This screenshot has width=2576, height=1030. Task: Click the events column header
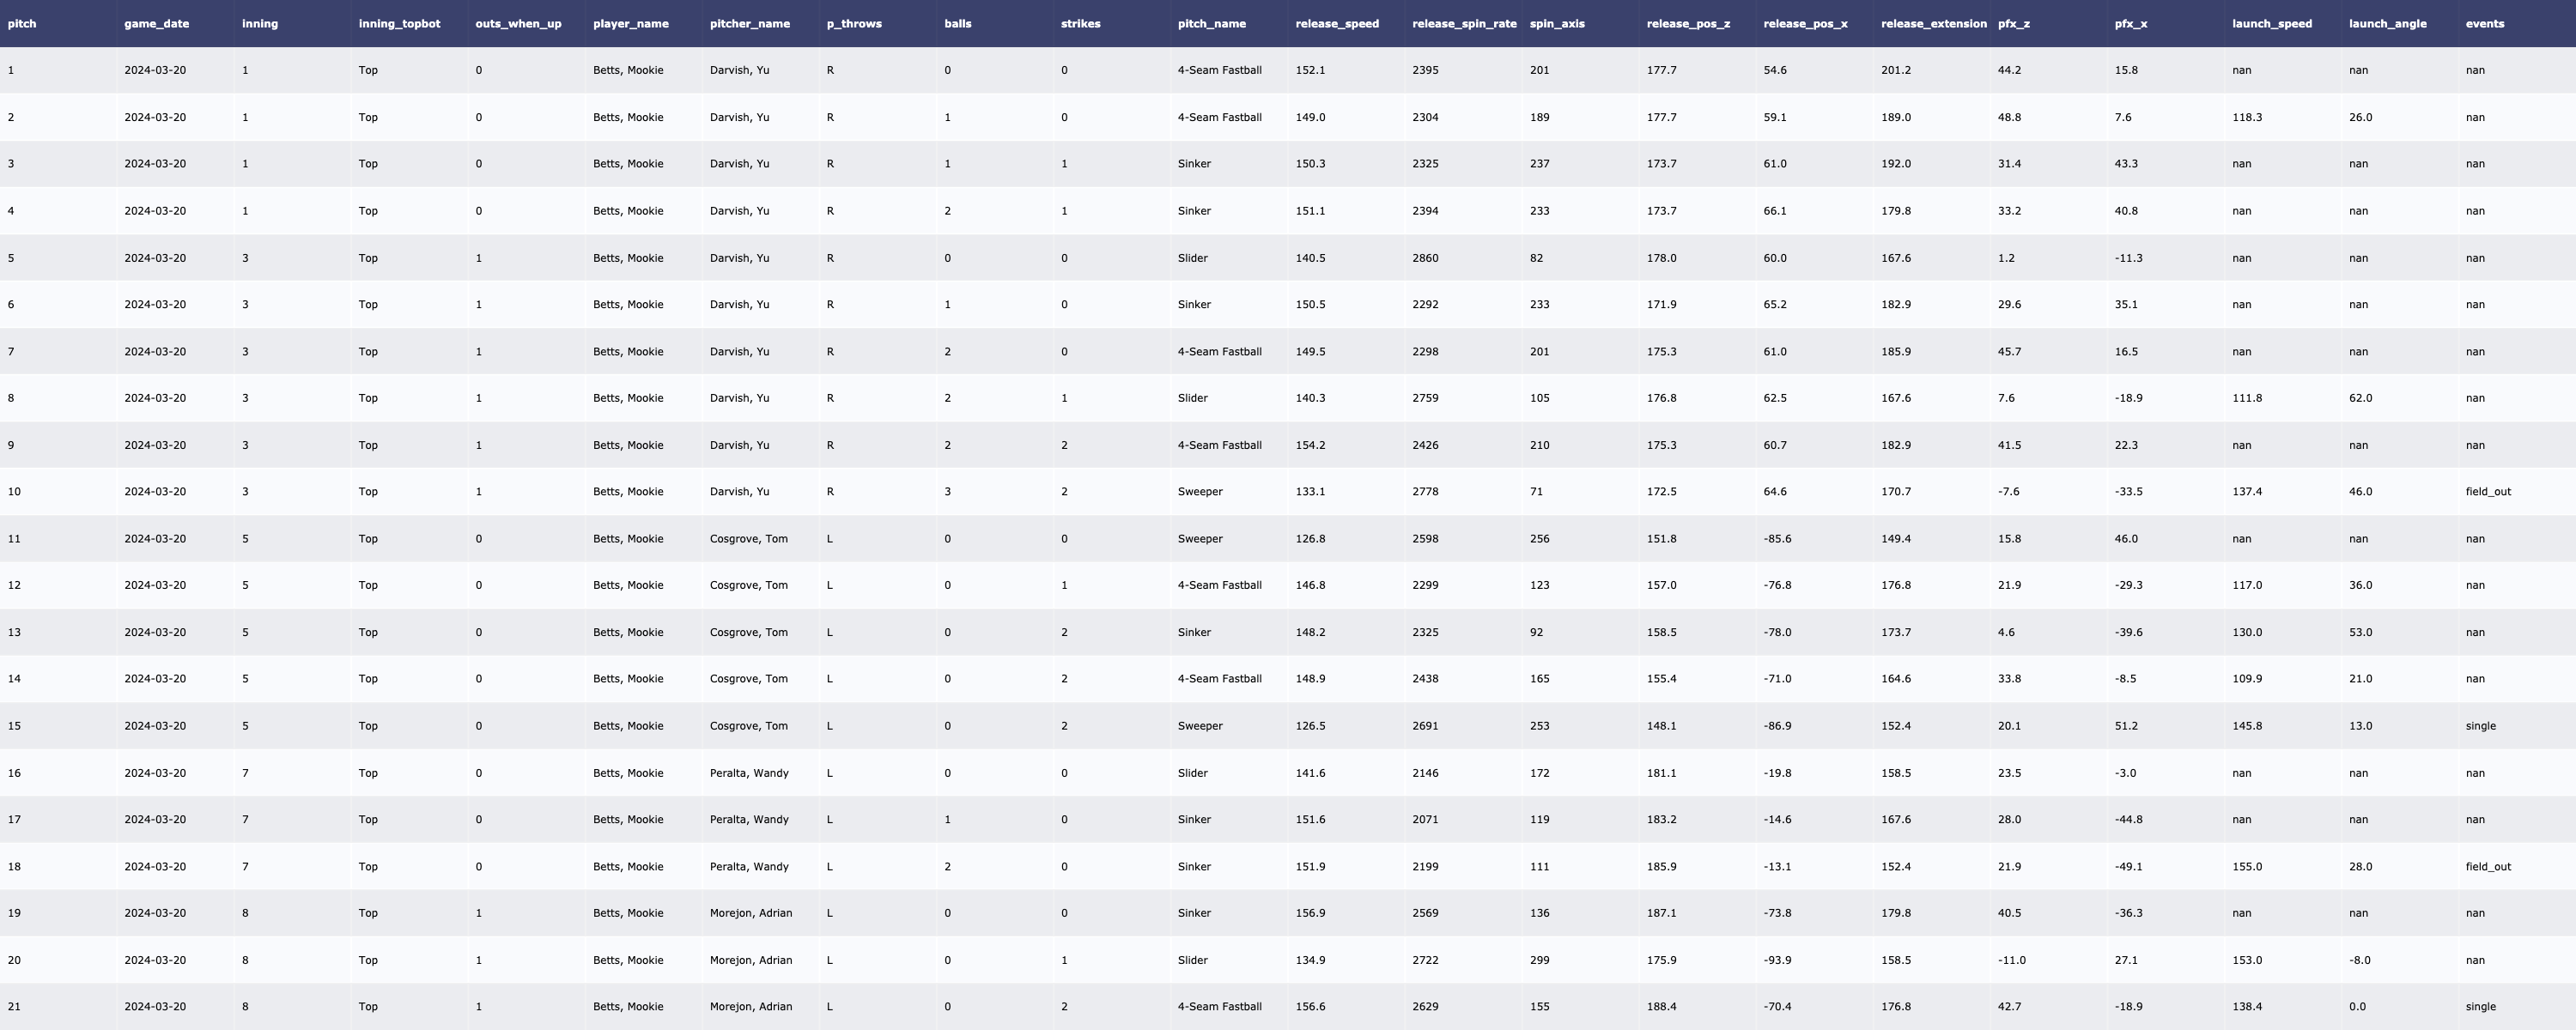pyautogui.click(x=2484, y=23)
